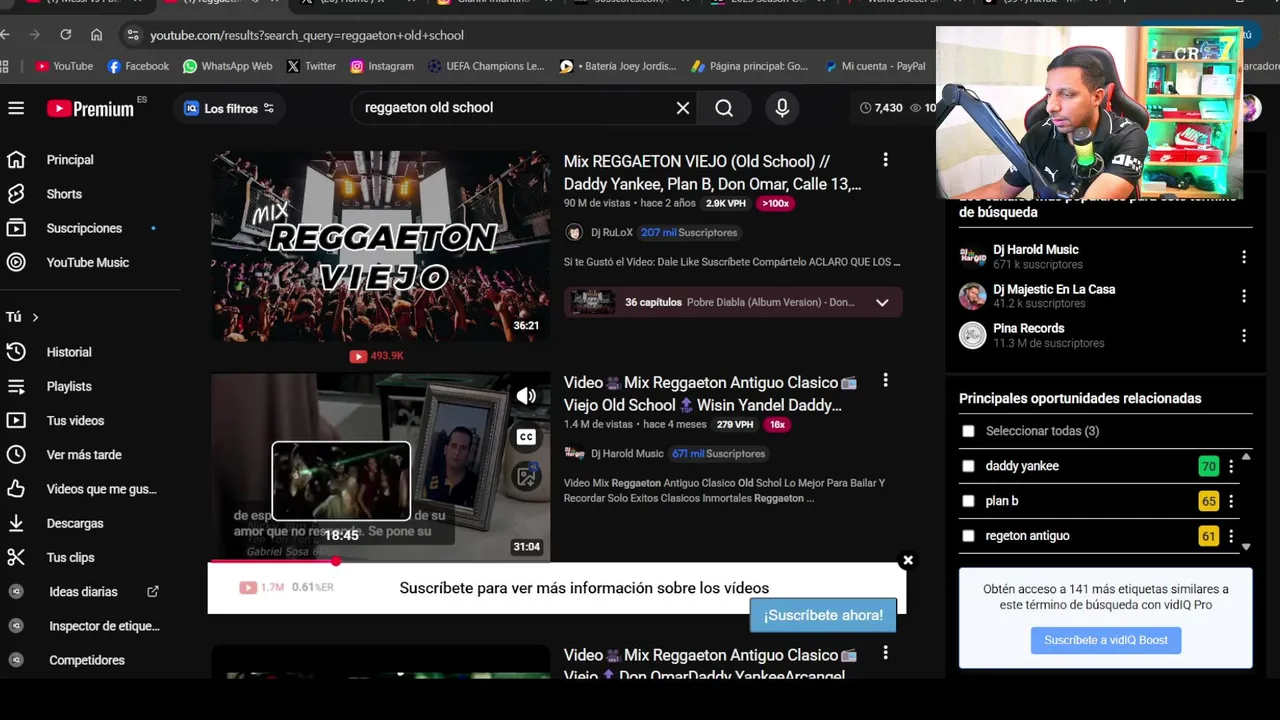The height and width of the screenshot is (720, 1280).
Task: Seek using the preview progress bar
Action: click(380, 561)
